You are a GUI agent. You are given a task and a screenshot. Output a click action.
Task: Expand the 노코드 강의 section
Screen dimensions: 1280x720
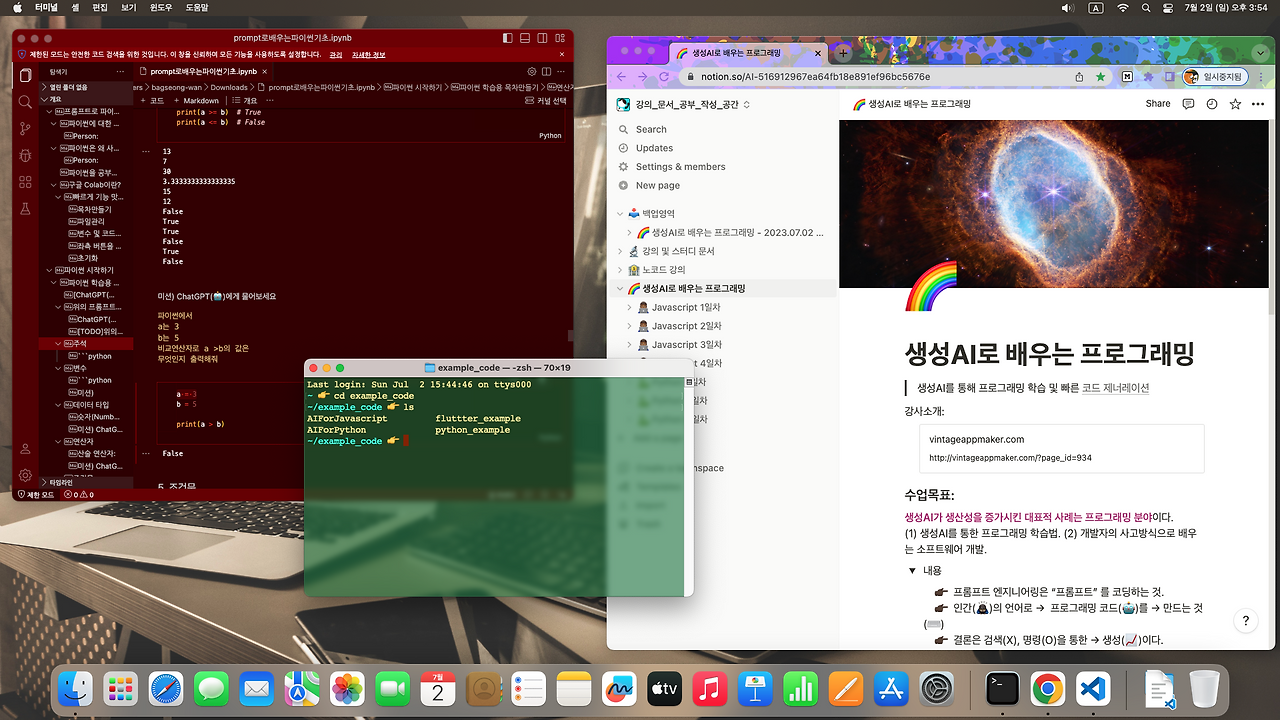point(621,269)
